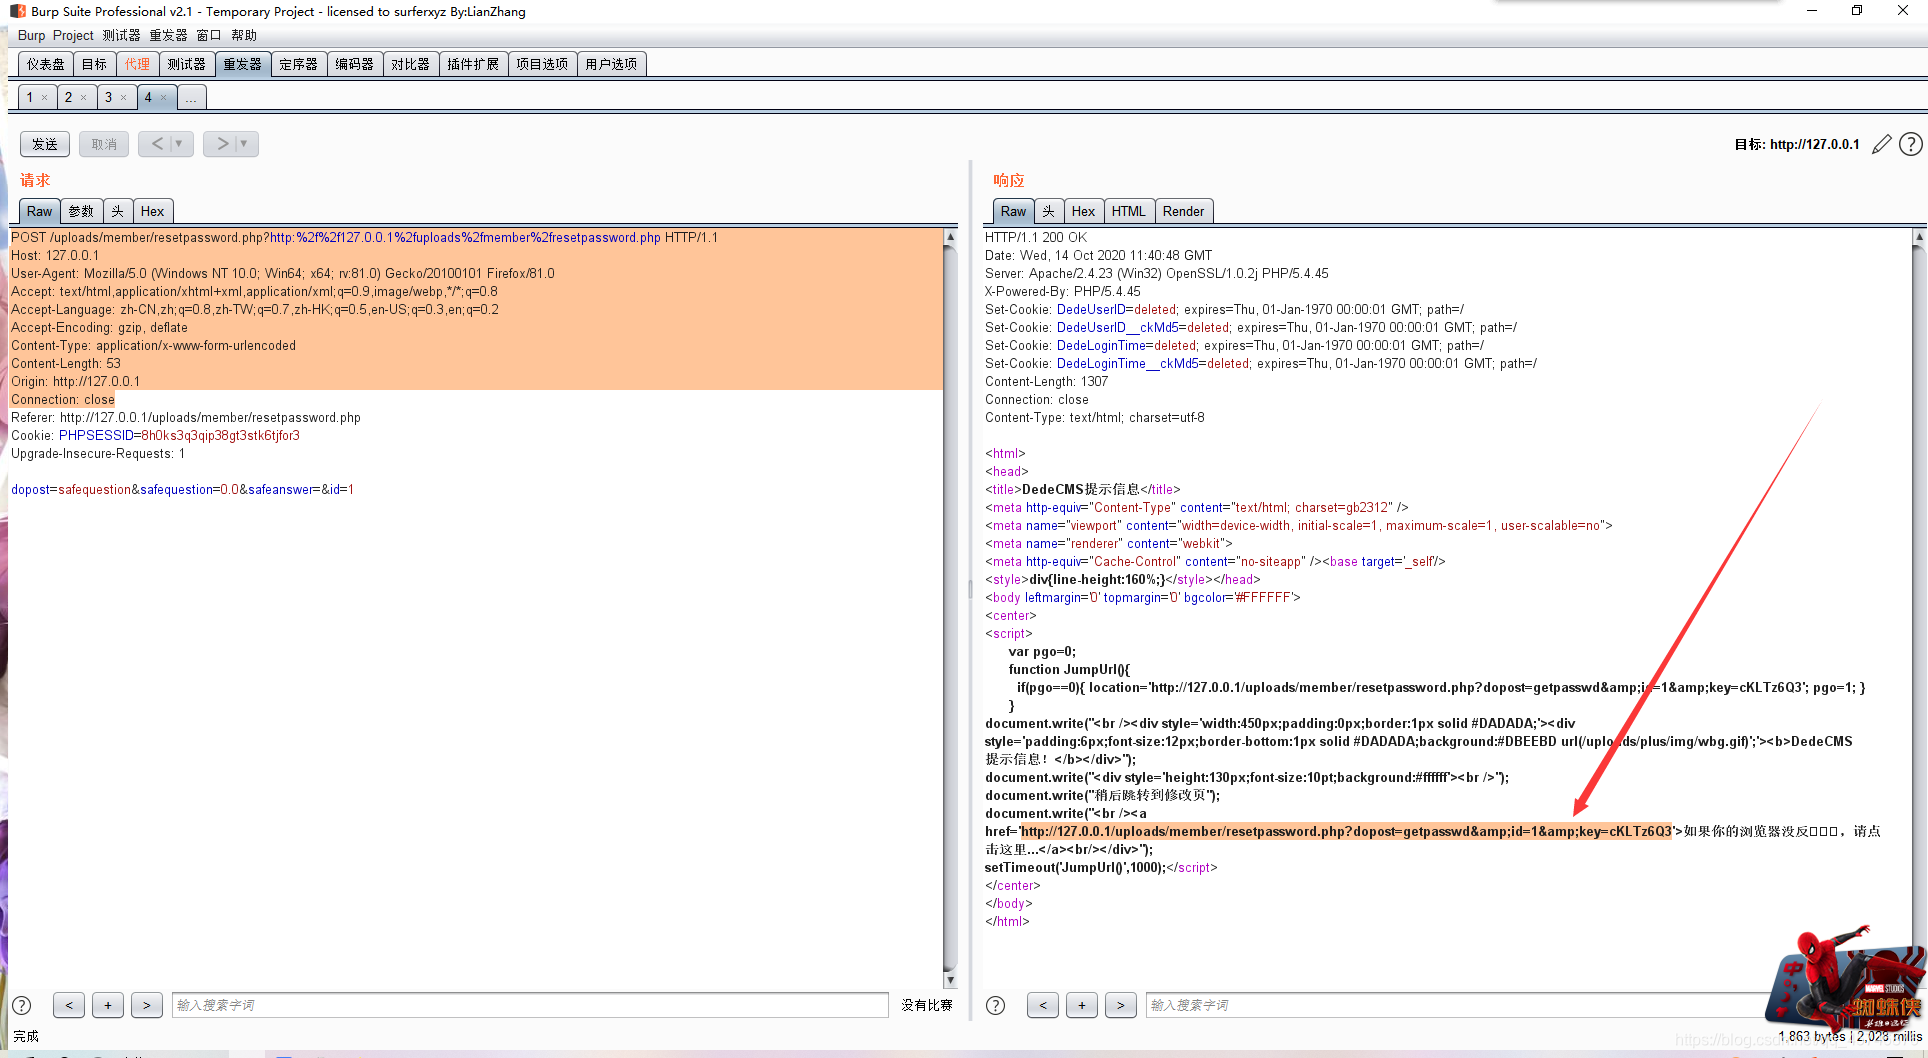Show request 头 headers view

click(118, 211)
